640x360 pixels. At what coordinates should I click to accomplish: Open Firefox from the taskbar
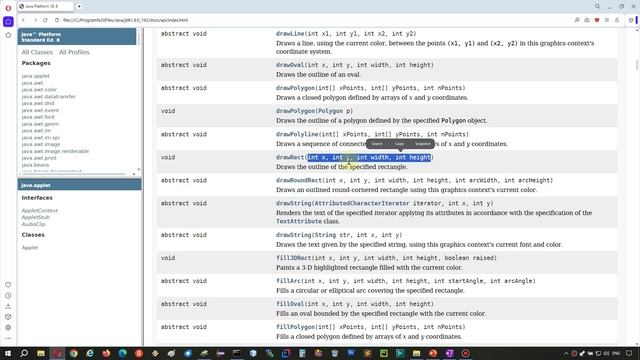coord(106,353)
